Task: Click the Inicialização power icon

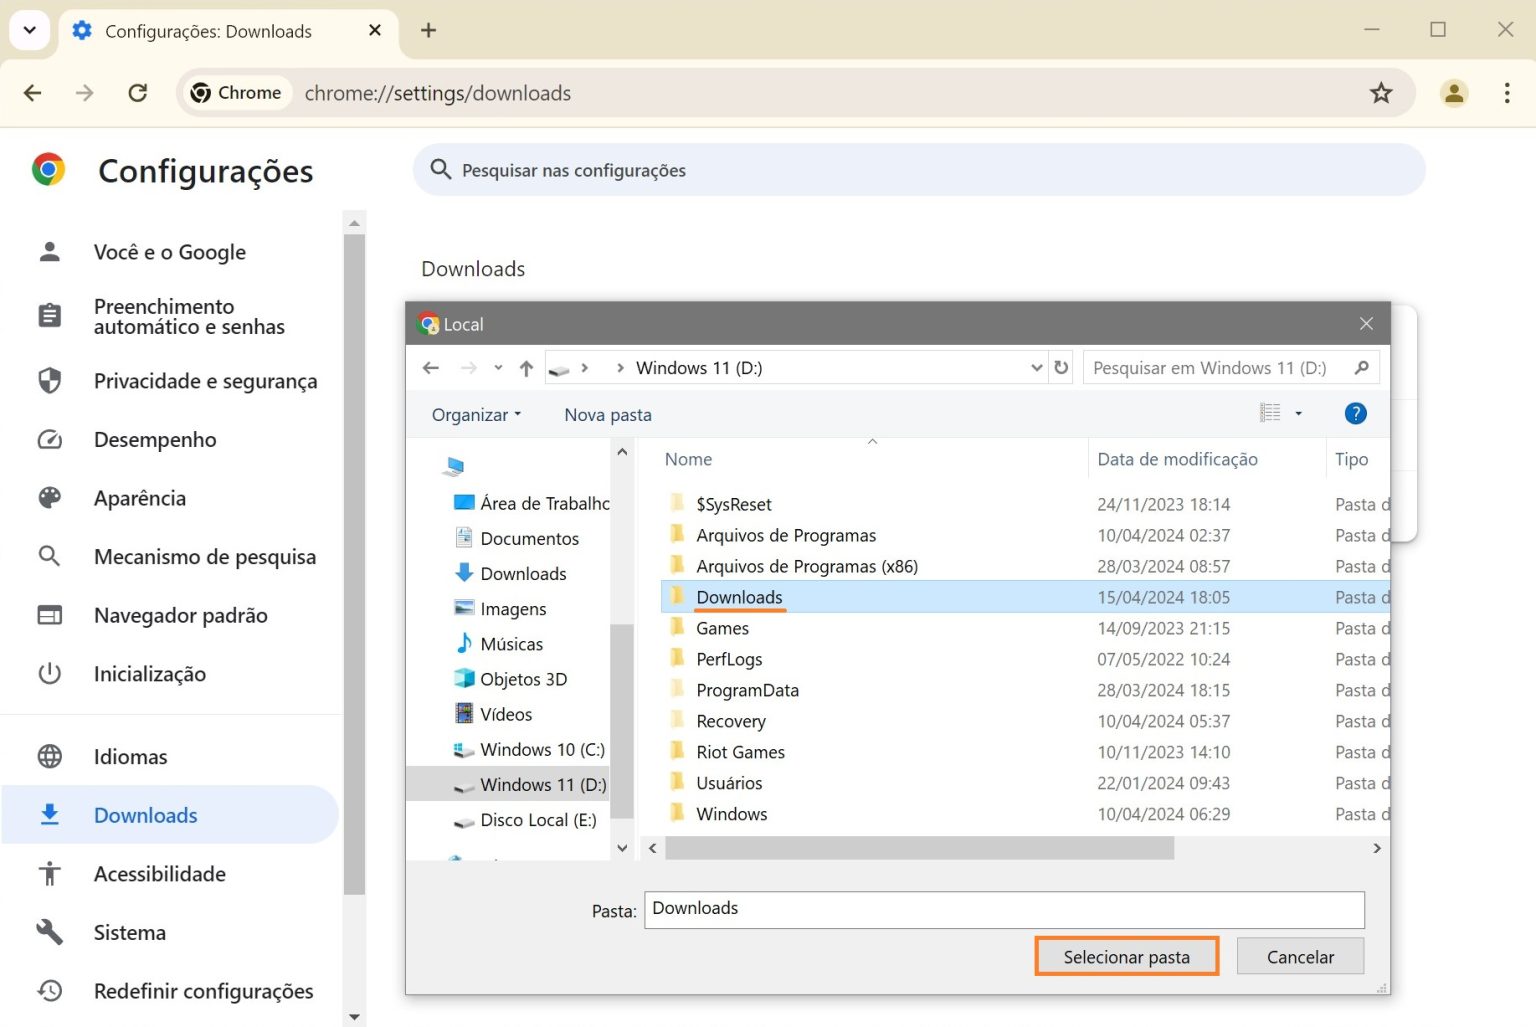Action: 49,673
